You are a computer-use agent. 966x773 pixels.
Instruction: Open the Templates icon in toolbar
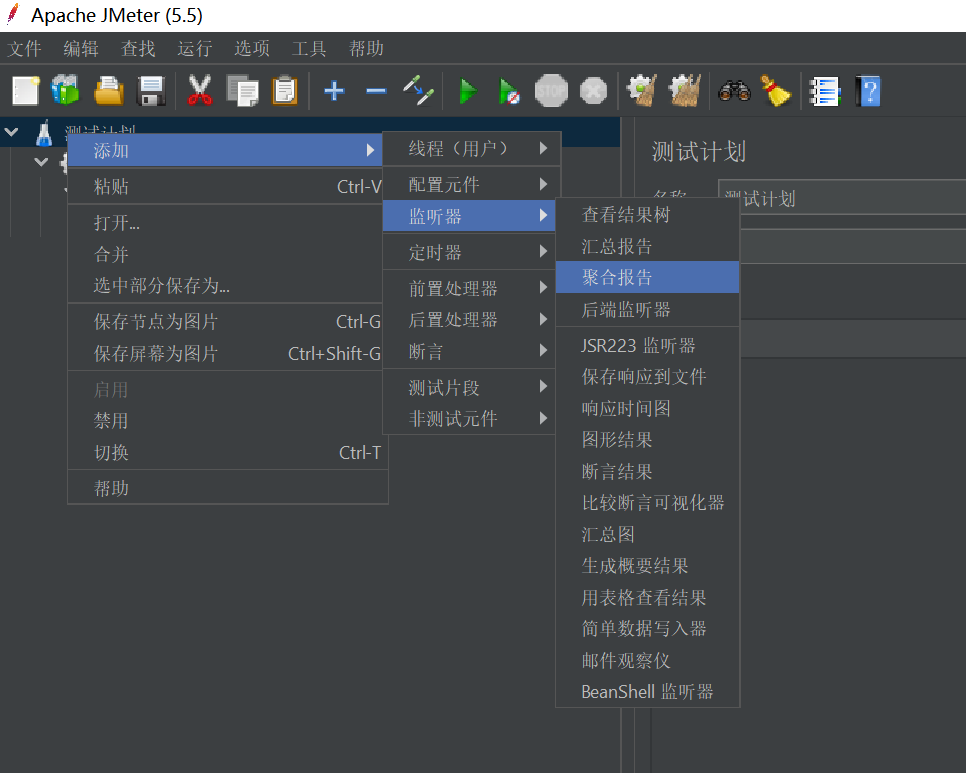pyautogui.click(x=65, y=91)
